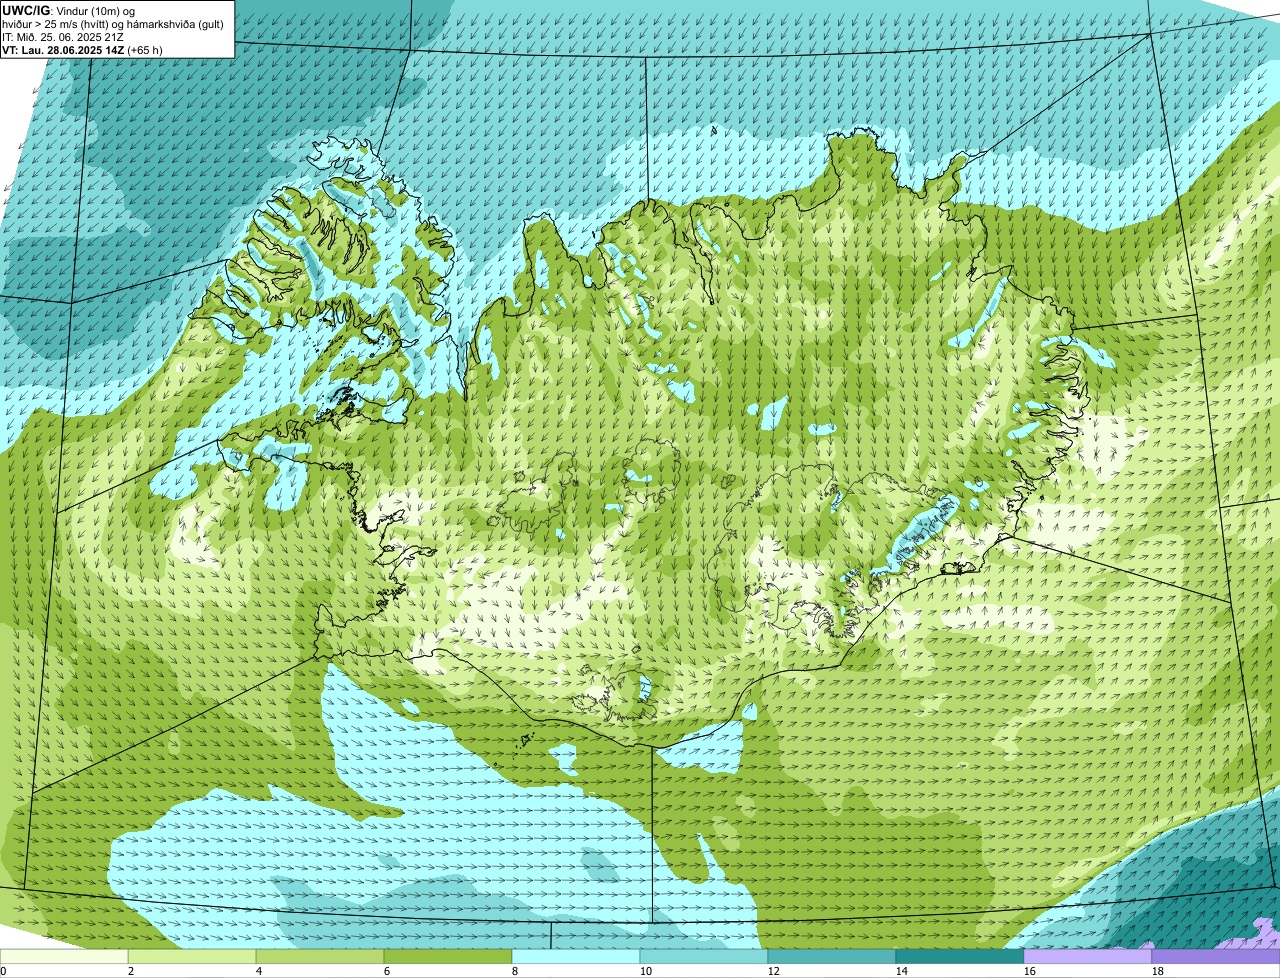
Task: Click the 0–2 m/s palest legend swatch
Action: point(64,956)
